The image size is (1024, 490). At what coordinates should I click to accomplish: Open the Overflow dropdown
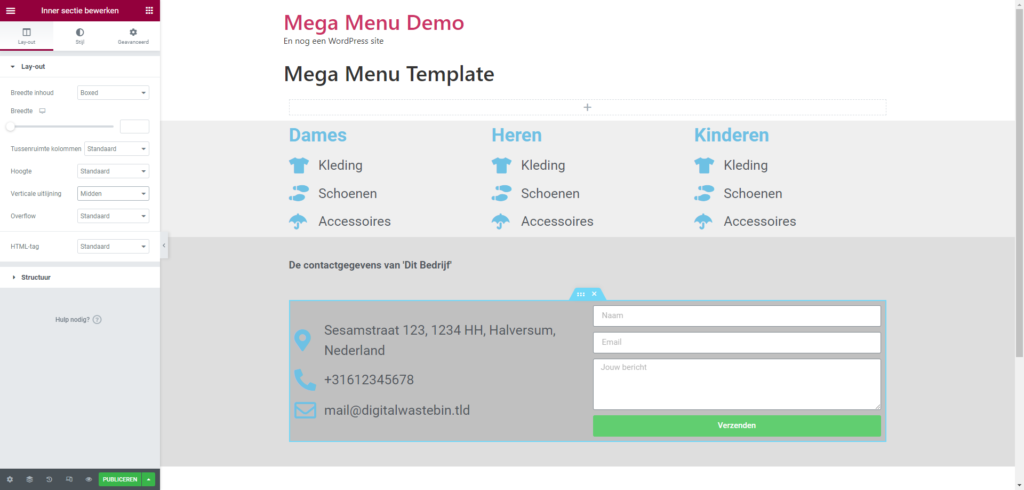point(113,216)
